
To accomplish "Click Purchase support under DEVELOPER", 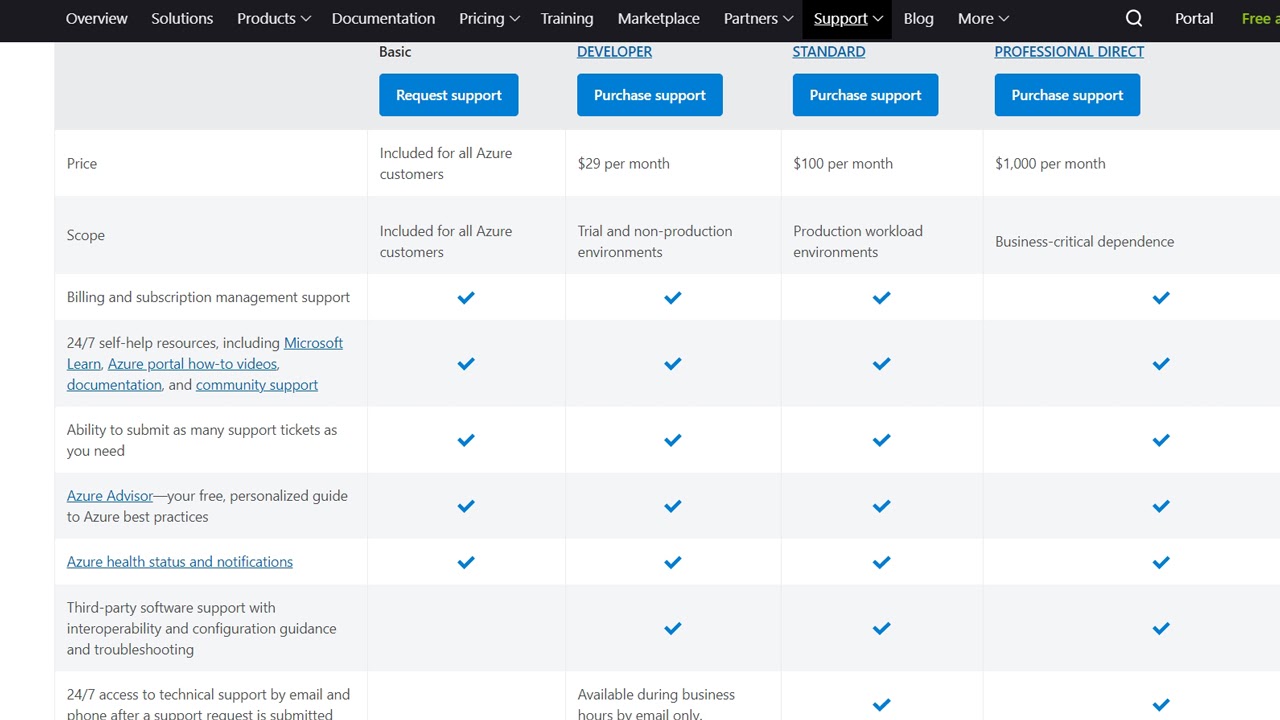I will 650,95.
